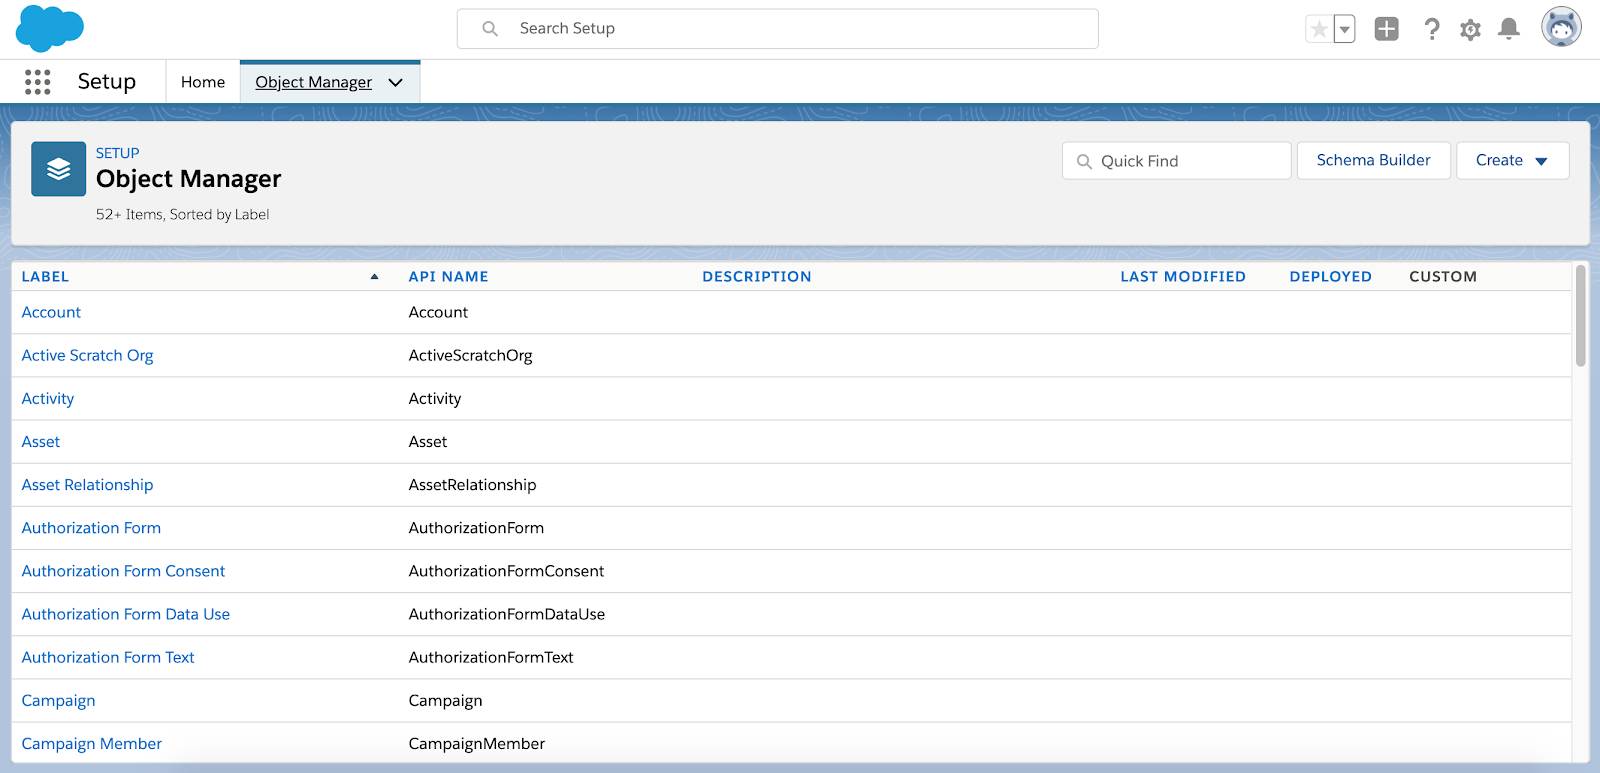Viewport: 1600px width, 773px height.
Task: Open the Active Scratch Org object
Action: 87,355
